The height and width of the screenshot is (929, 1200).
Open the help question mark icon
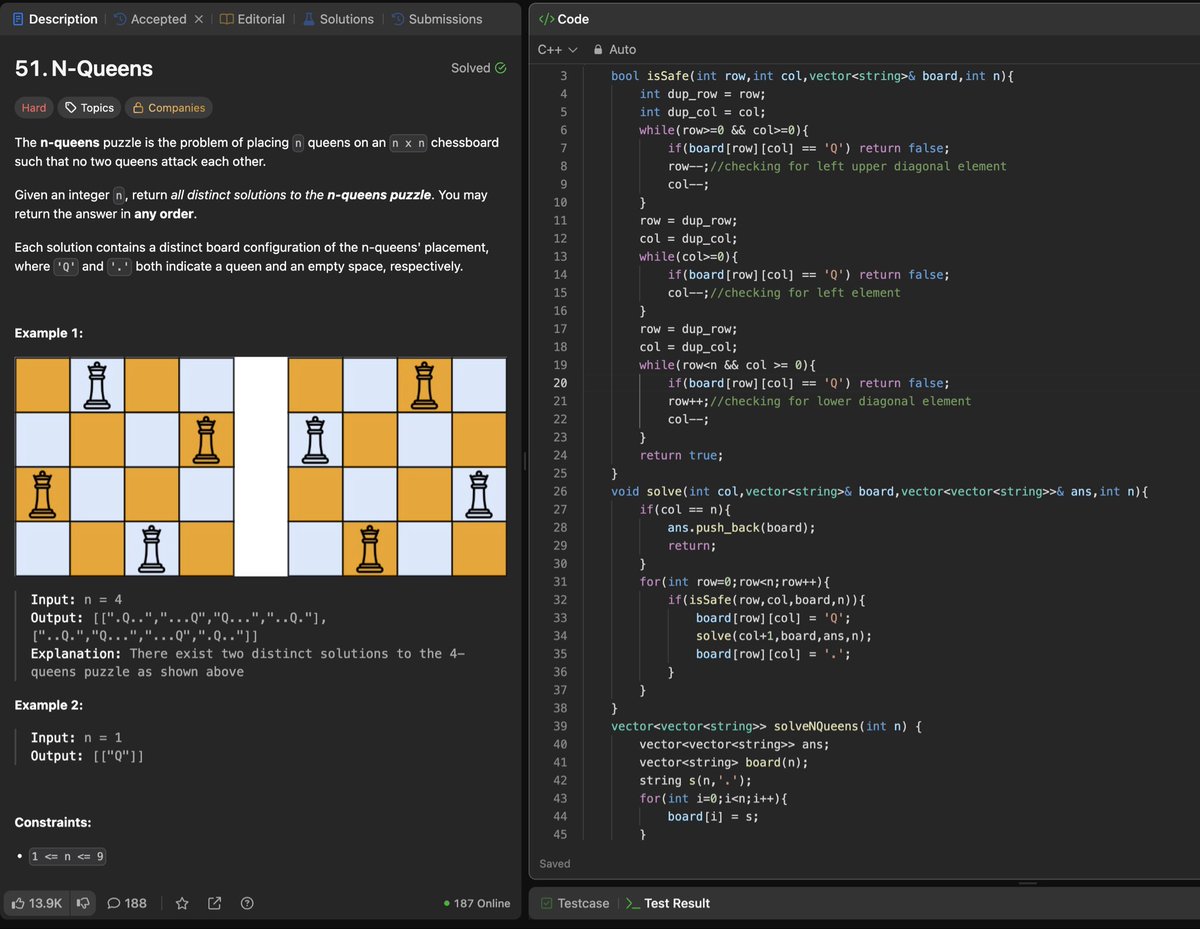247,903
